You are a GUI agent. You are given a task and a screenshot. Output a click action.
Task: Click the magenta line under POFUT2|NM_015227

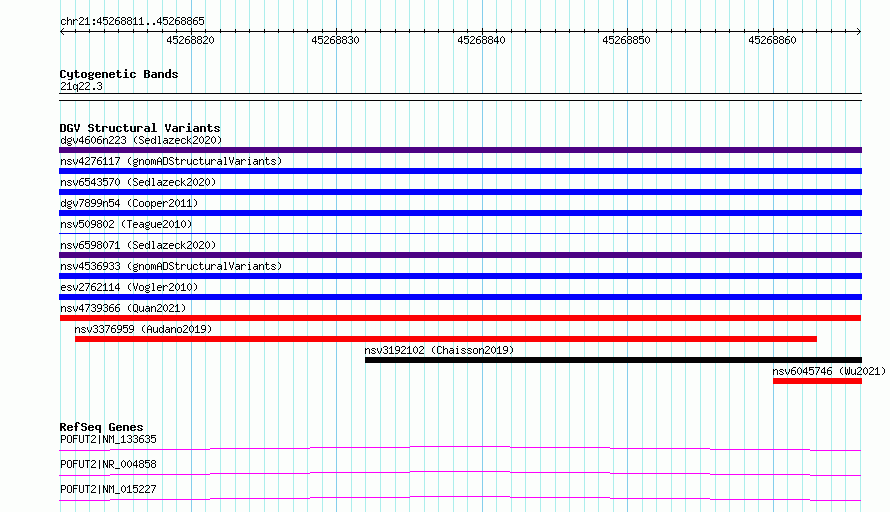pos(460,498)
